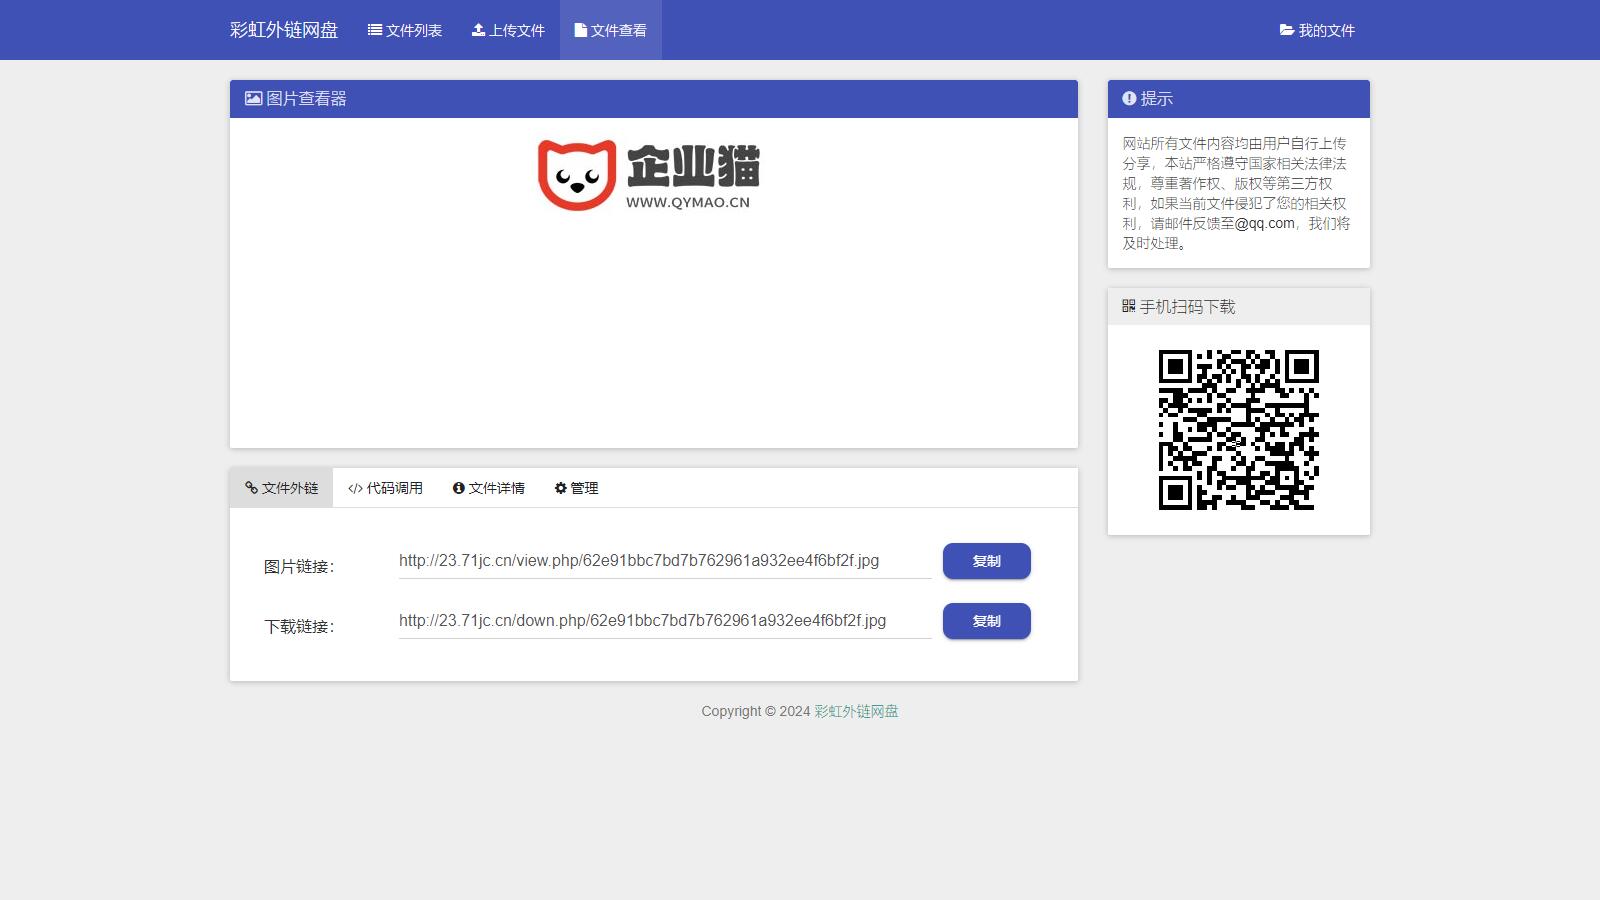Open the 管理 settings tab
1600x900 pixels.
click(576, 488)
